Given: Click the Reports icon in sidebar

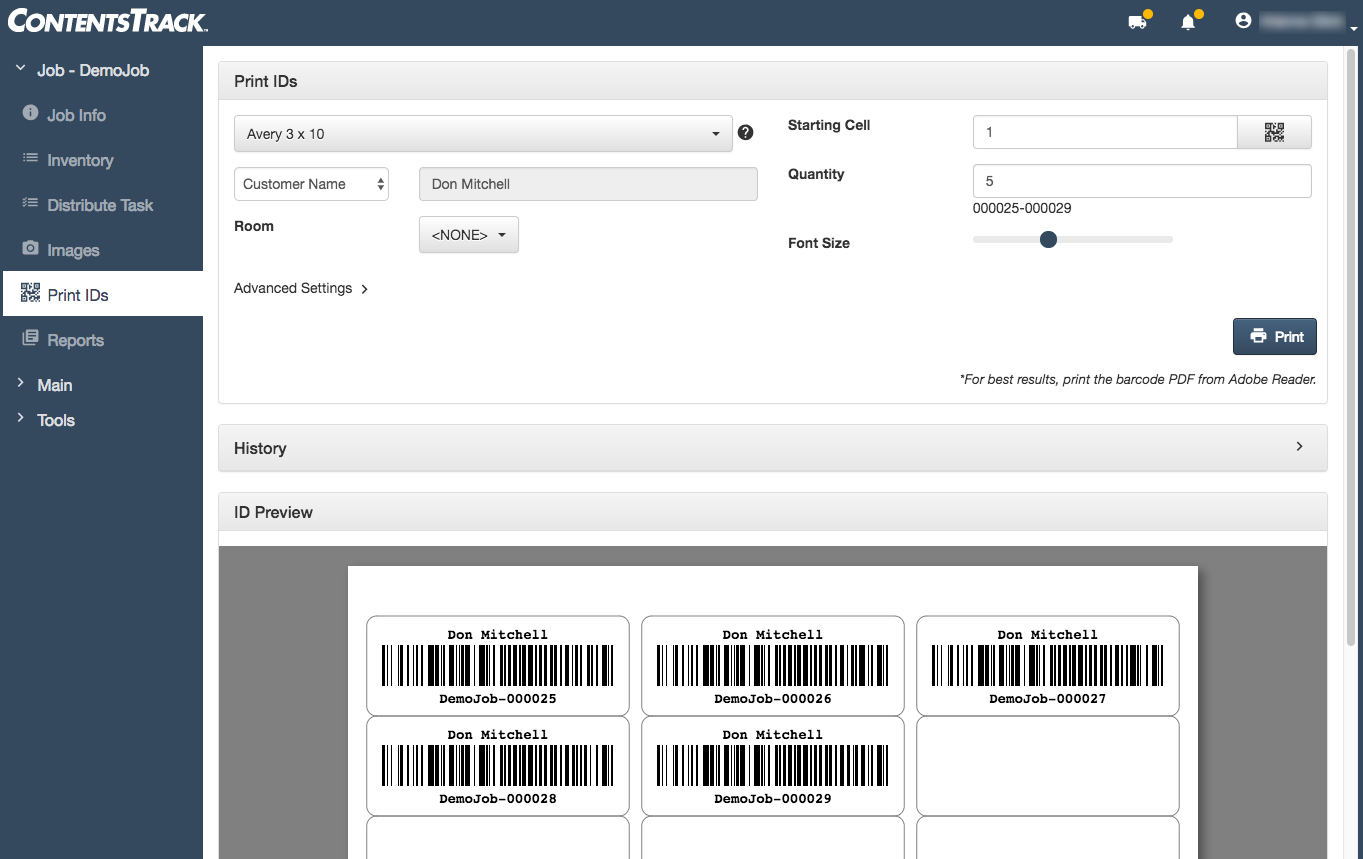Looking at the screenshot, I should coord(30,339).
